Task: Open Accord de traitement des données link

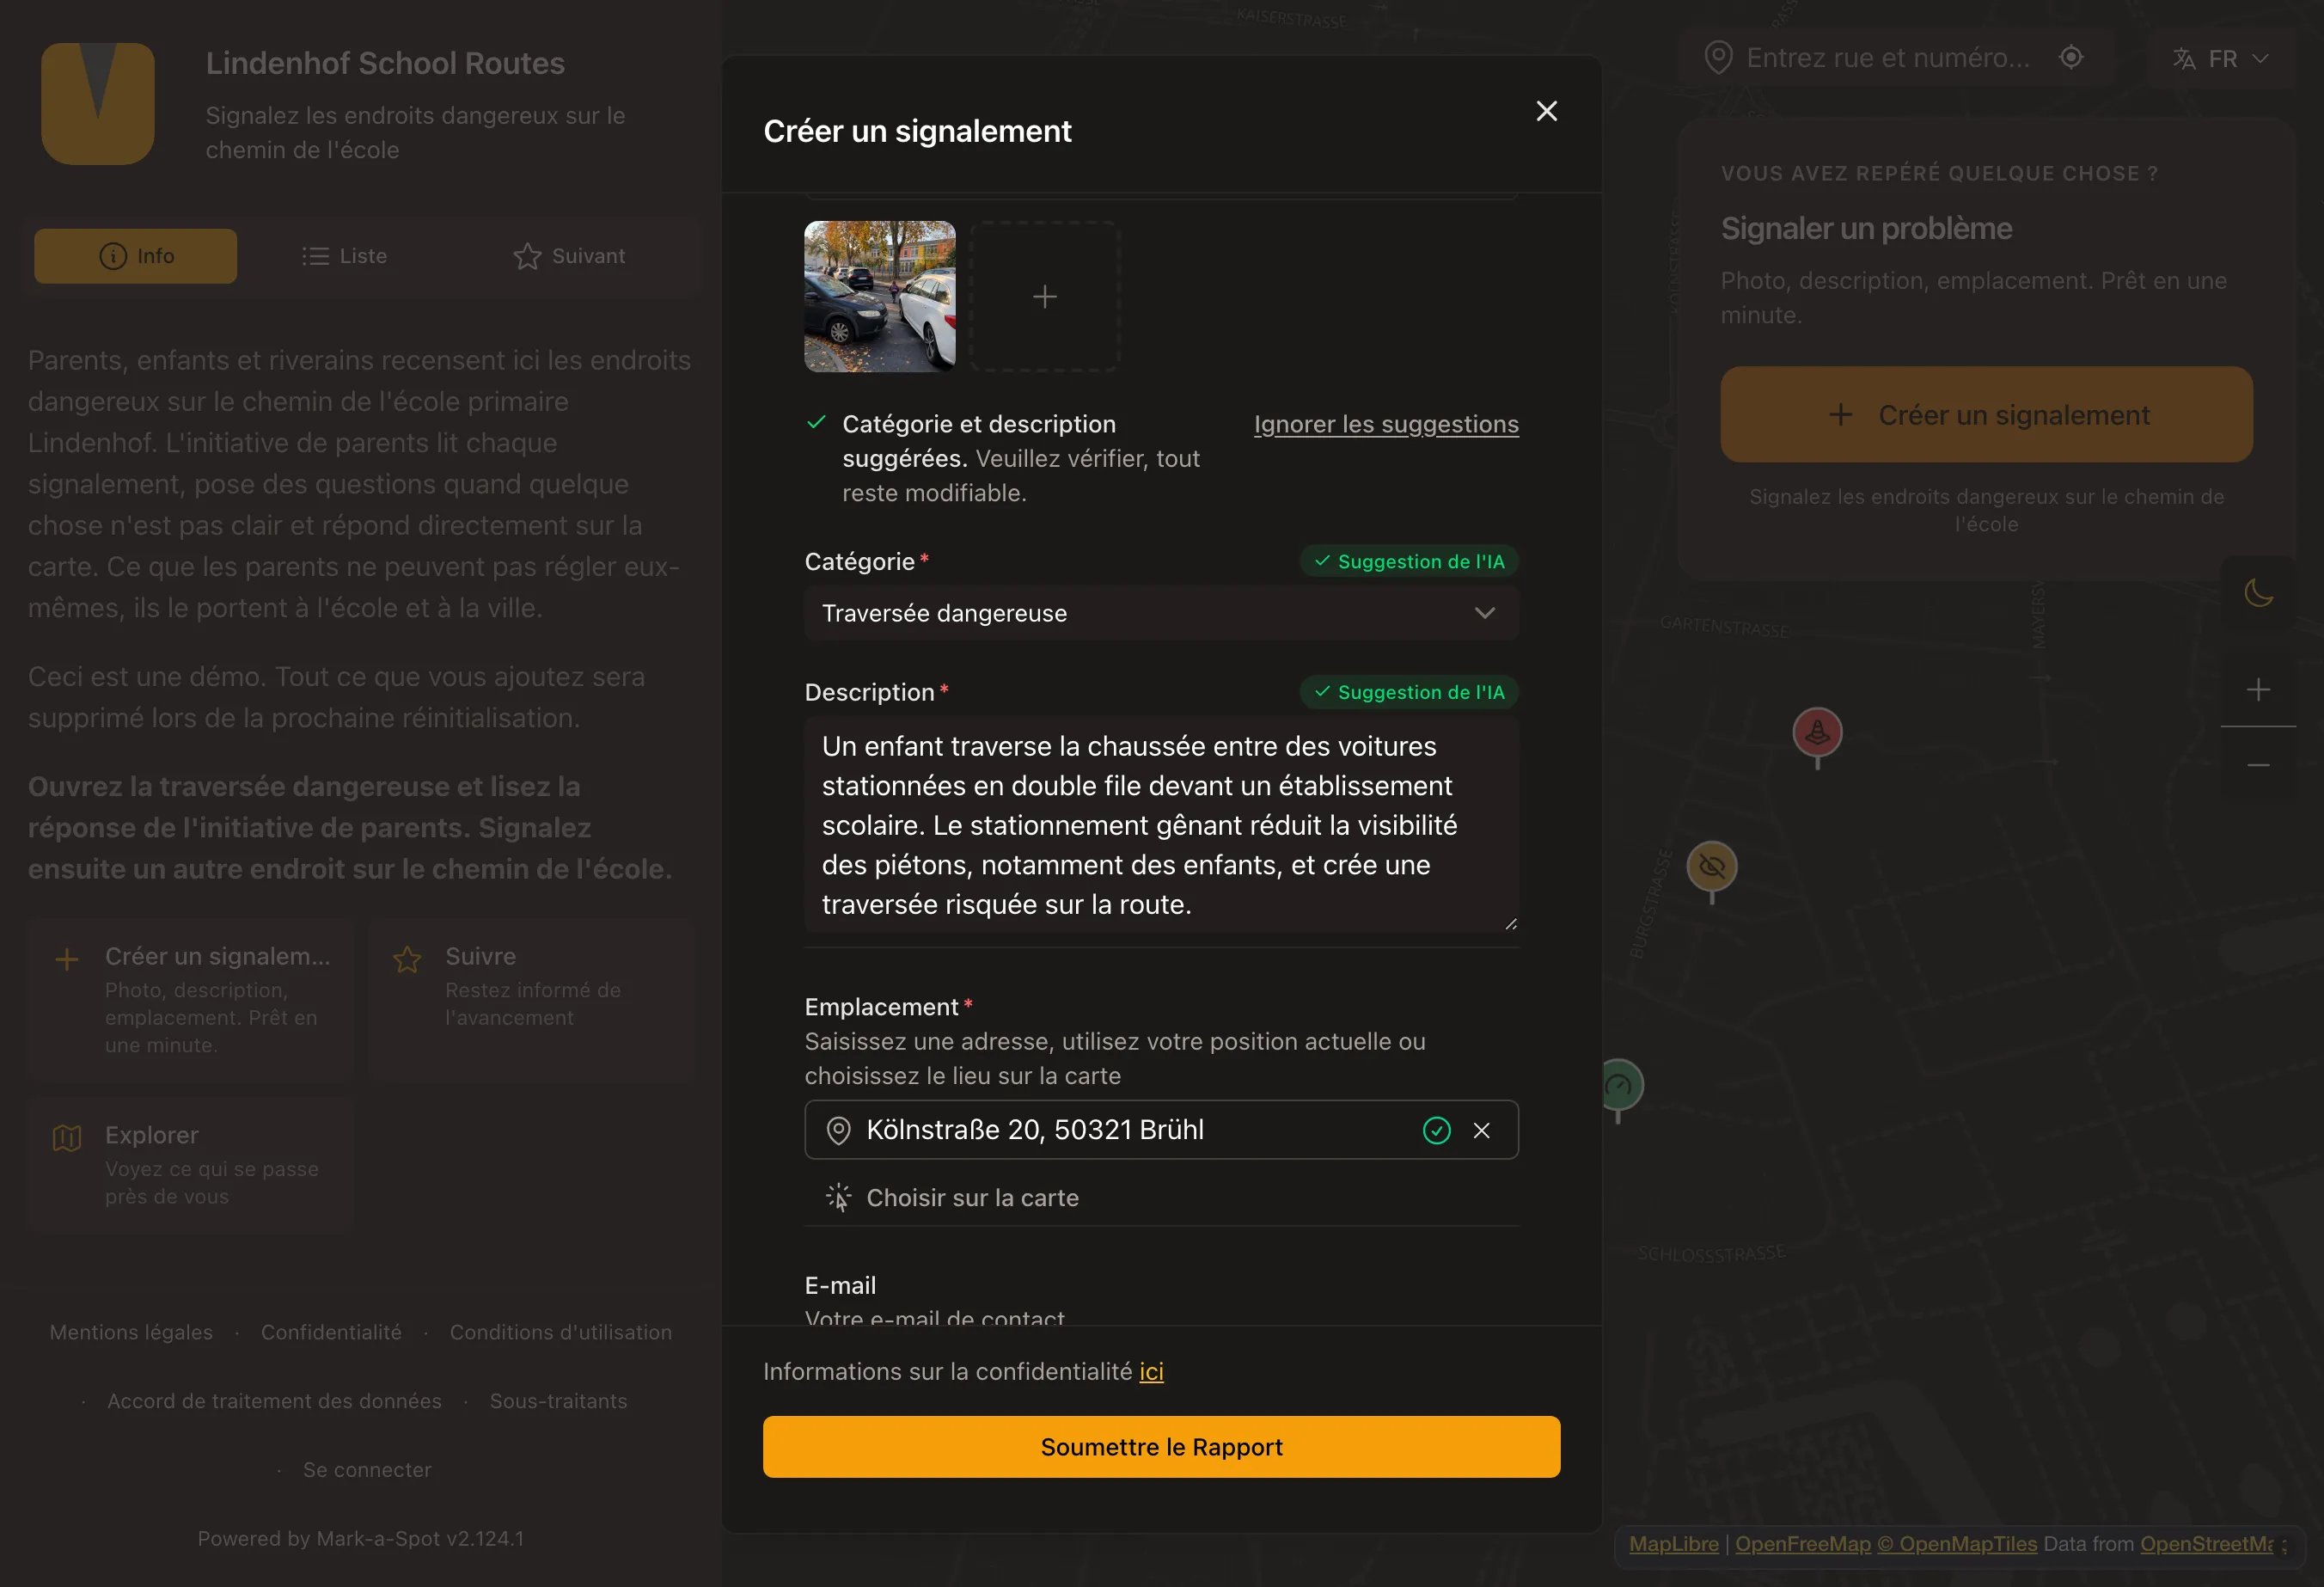Action: pyautogui.click(x=274, y=1401)
